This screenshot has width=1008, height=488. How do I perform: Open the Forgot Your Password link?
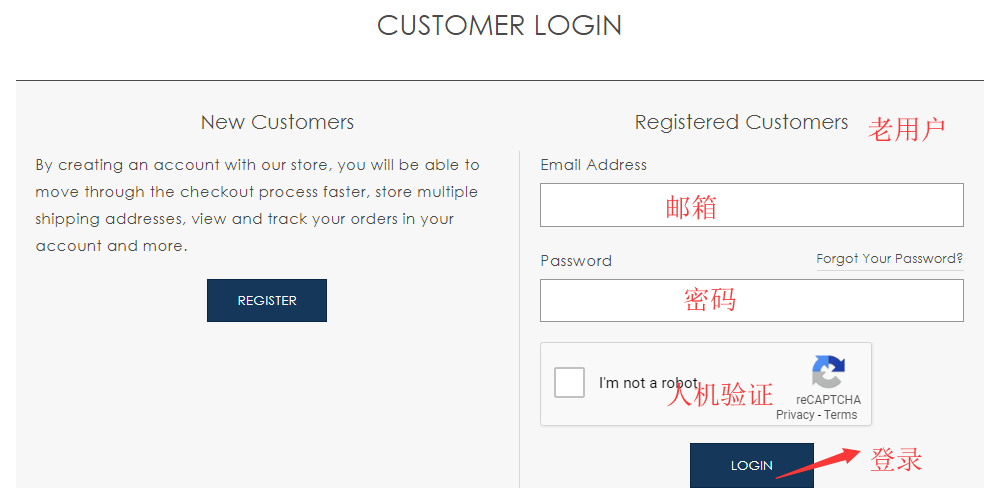[889, 259]
